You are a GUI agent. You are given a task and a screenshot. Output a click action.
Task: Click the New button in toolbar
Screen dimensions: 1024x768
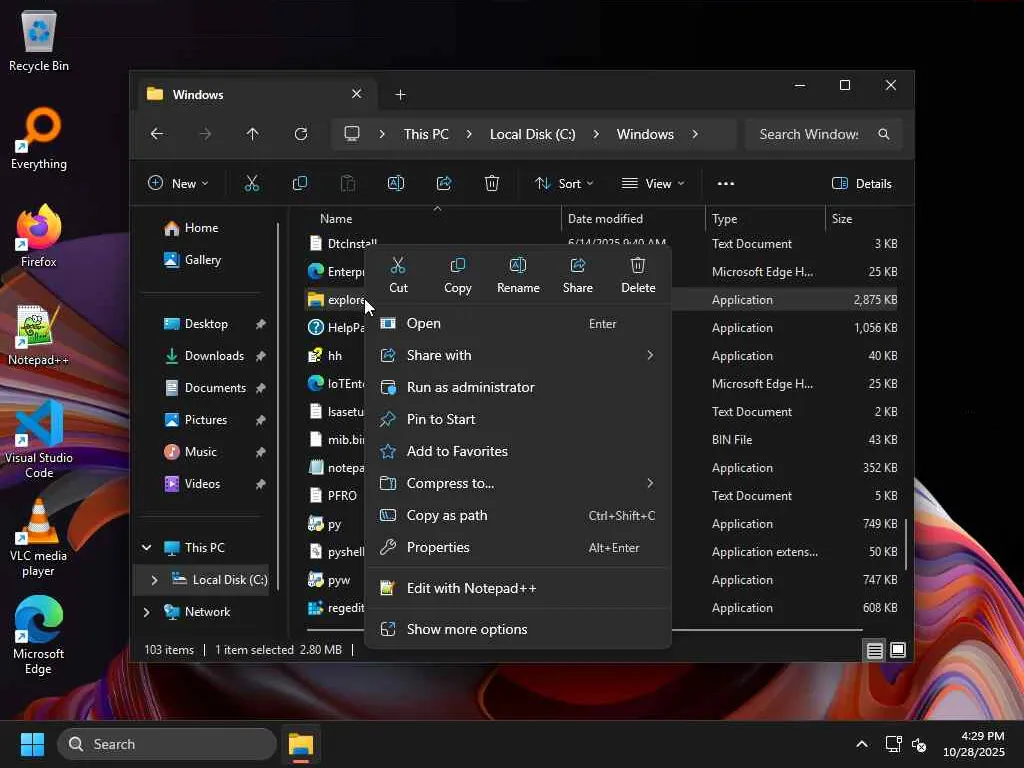[178, 183]
